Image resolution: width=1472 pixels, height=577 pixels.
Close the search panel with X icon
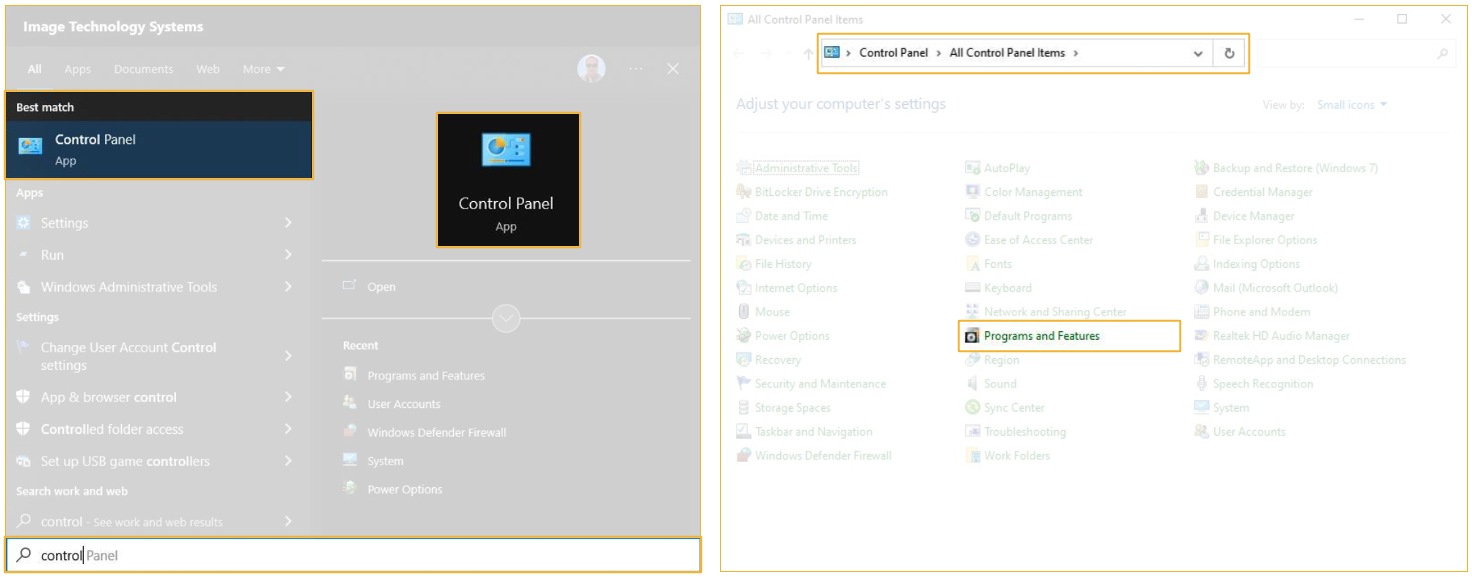pyautogui.click(x=673, y=69)
